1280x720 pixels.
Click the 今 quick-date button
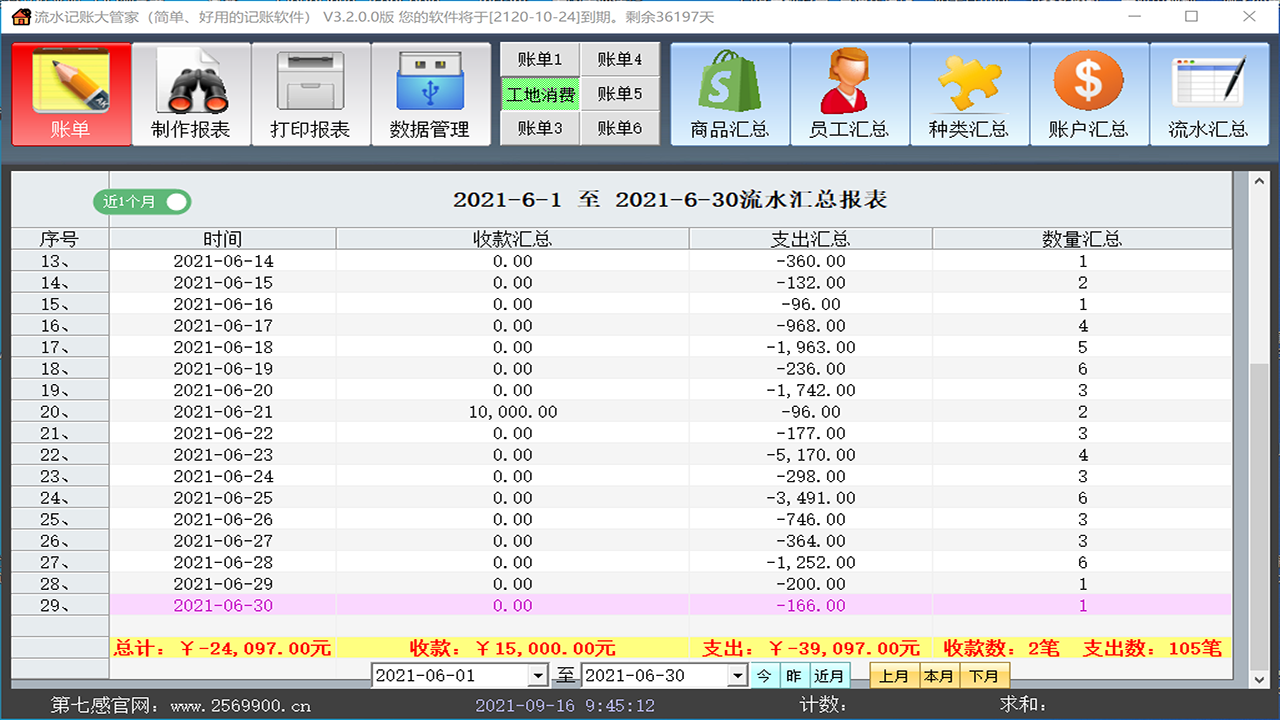765,675
